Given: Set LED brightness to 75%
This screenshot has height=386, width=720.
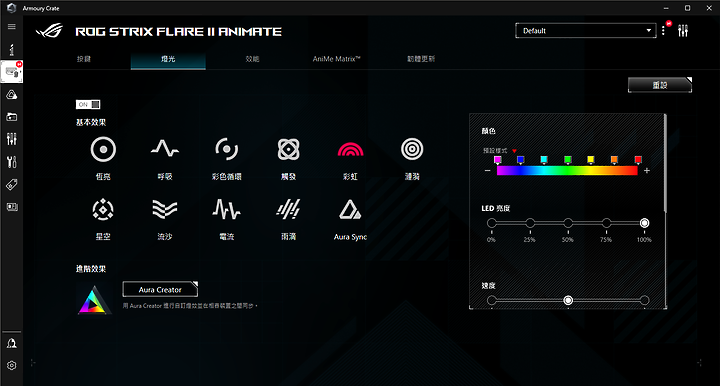Looking at the screenshot, I should point(607,223).
